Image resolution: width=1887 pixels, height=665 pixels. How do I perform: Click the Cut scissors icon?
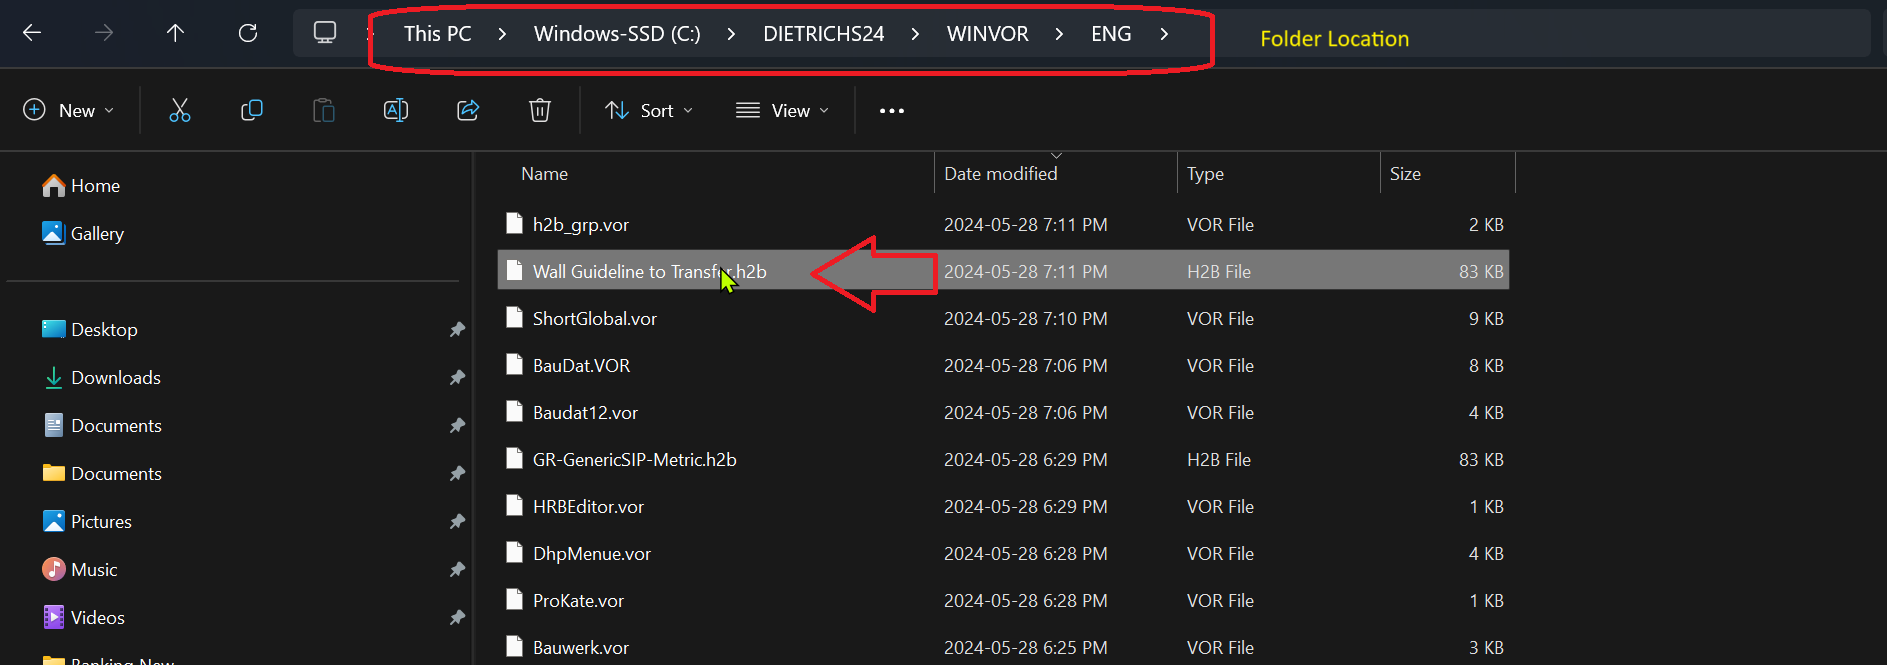coord(180,110)
